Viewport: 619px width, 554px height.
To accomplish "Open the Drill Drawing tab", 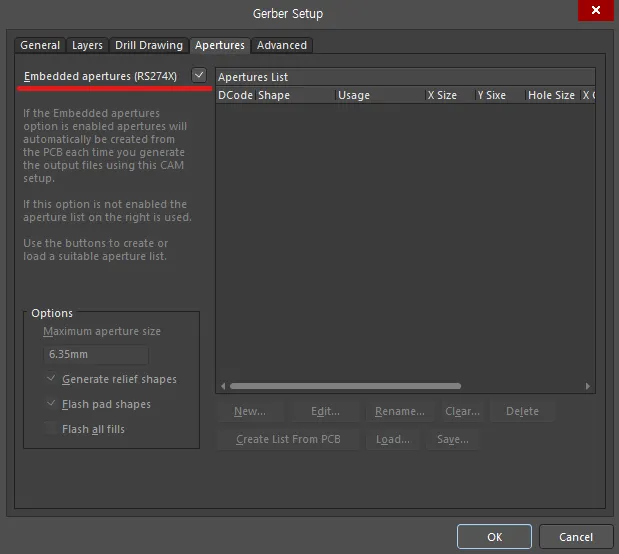I will (x=149, y=45).
